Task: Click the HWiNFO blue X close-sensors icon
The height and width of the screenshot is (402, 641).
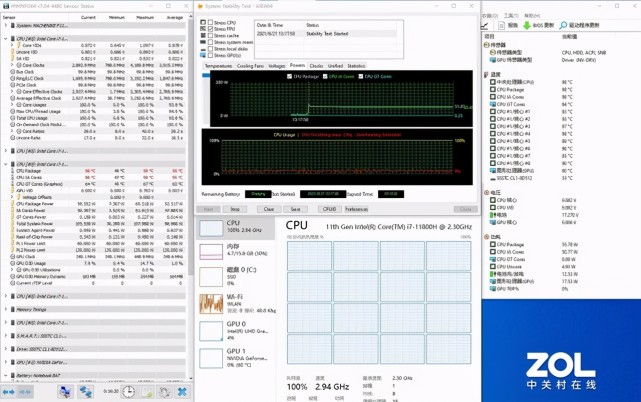Action: (182, 392)
